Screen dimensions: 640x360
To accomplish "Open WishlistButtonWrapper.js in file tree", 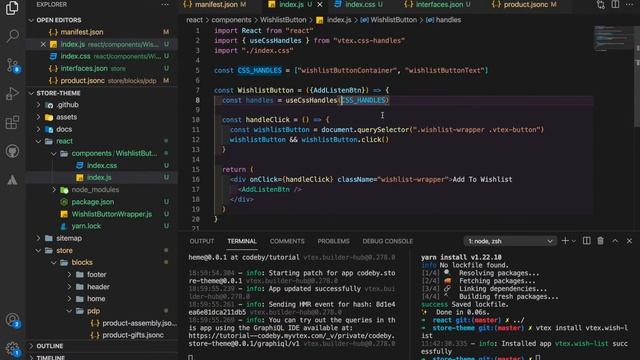I will pyautogui.click(x=102, y=214).
